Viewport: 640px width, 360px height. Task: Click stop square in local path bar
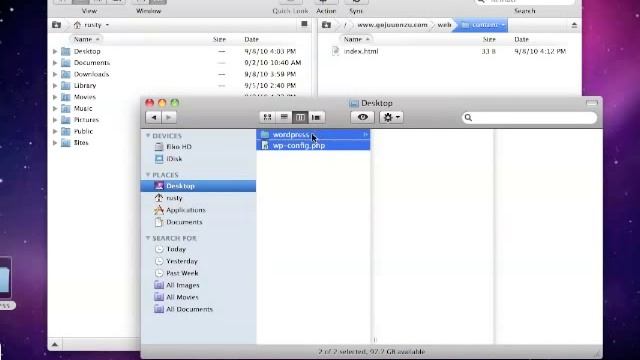[x=304, y=24]
